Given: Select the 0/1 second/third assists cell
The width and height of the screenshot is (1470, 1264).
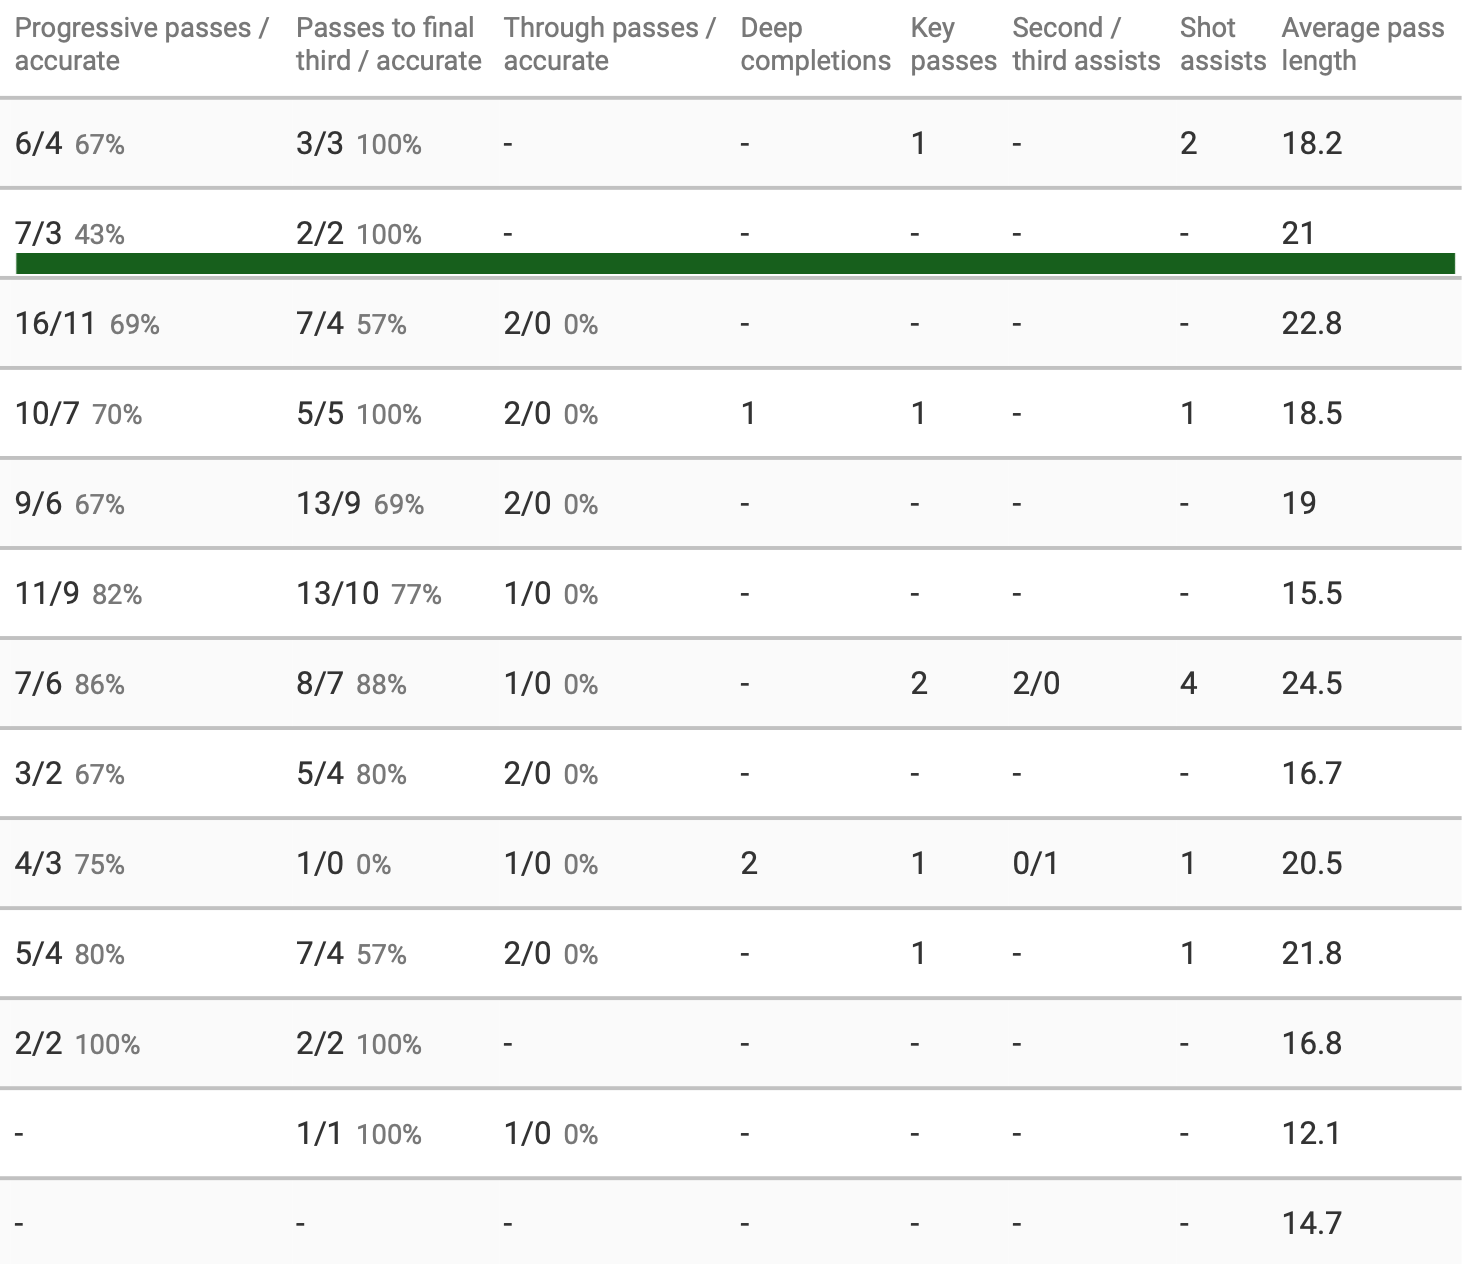Looking at the screenshot, I should pyautogui.click(x=1035, y=864).
